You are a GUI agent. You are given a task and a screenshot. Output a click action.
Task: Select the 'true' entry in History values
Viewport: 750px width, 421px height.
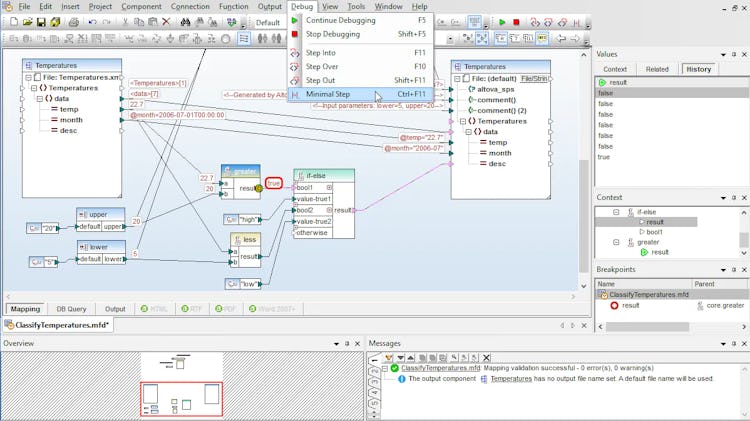604,157
